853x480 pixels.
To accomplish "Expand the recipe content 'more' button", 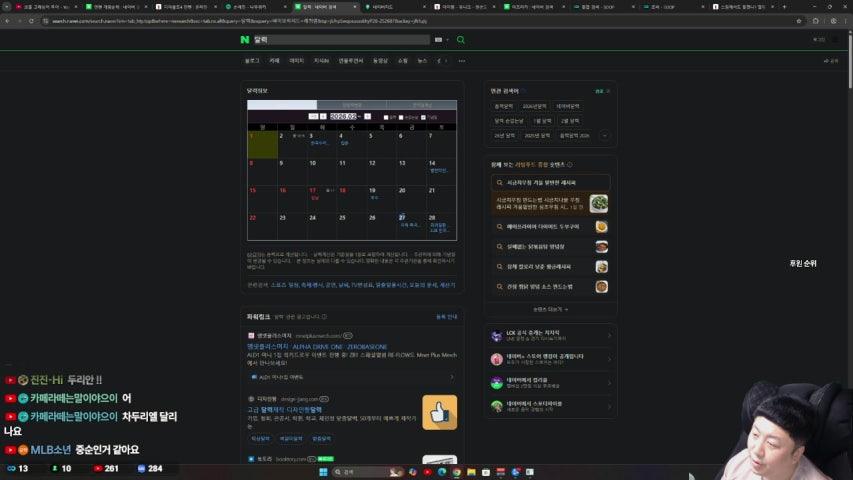I will click(553, 309).
